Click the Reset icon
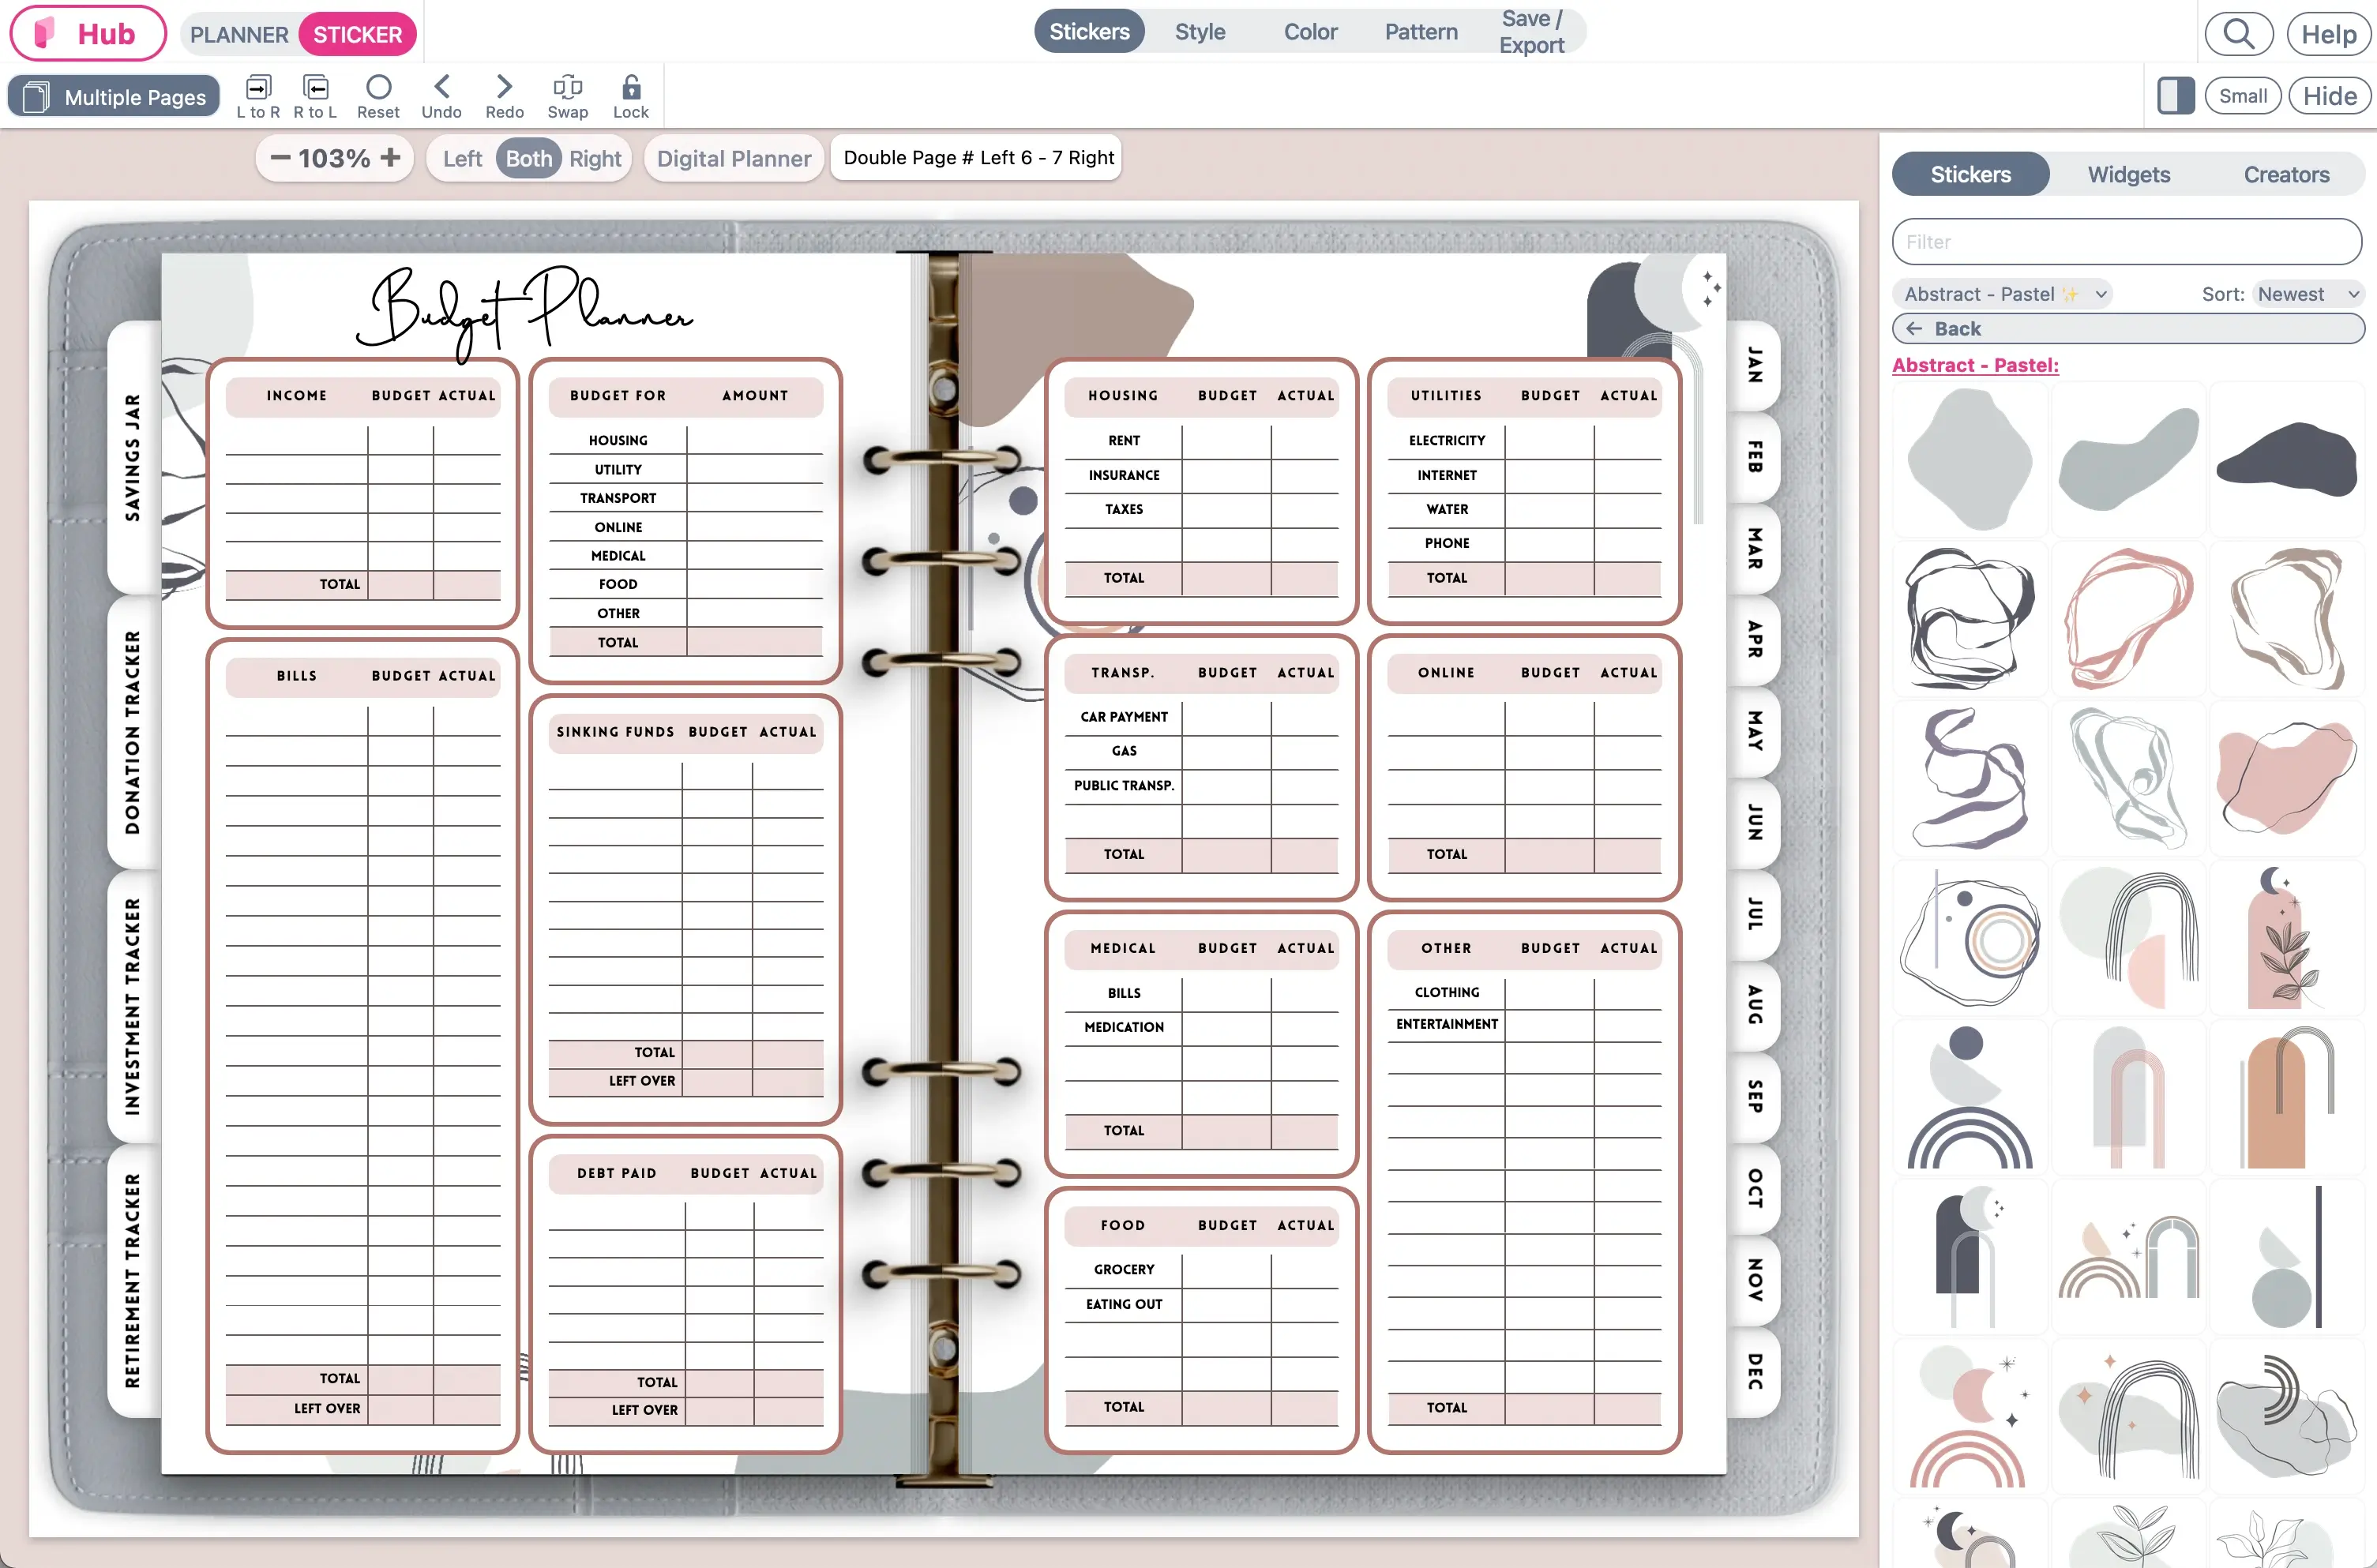Image resolution: width=2377 pixels, height=1568 pixels. (x=378, y=95)
